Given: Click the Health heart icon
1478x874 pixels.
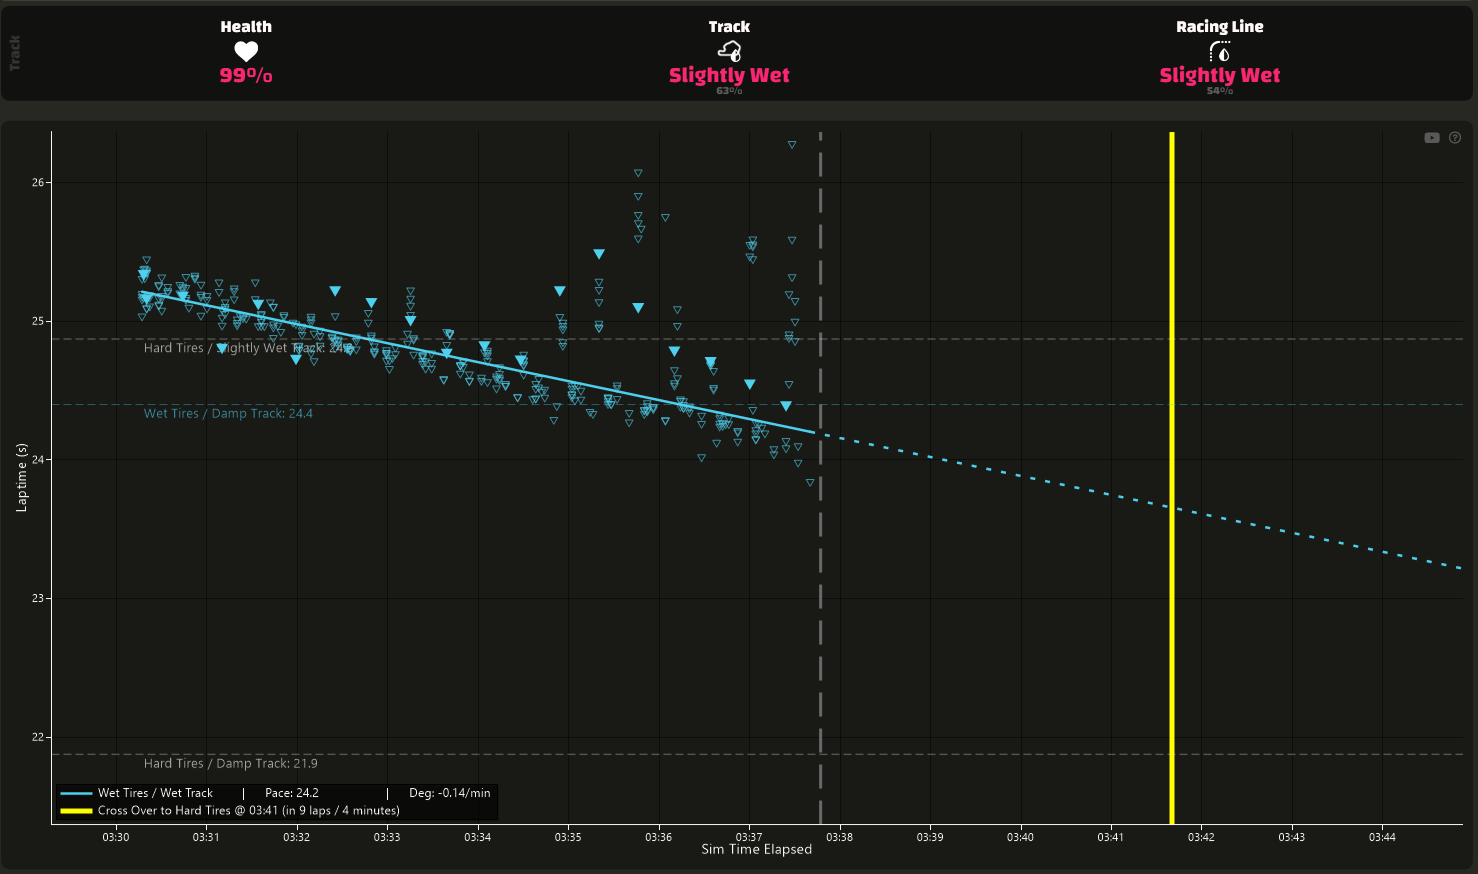Looking at the screenshot, I should tap(246, 52).
